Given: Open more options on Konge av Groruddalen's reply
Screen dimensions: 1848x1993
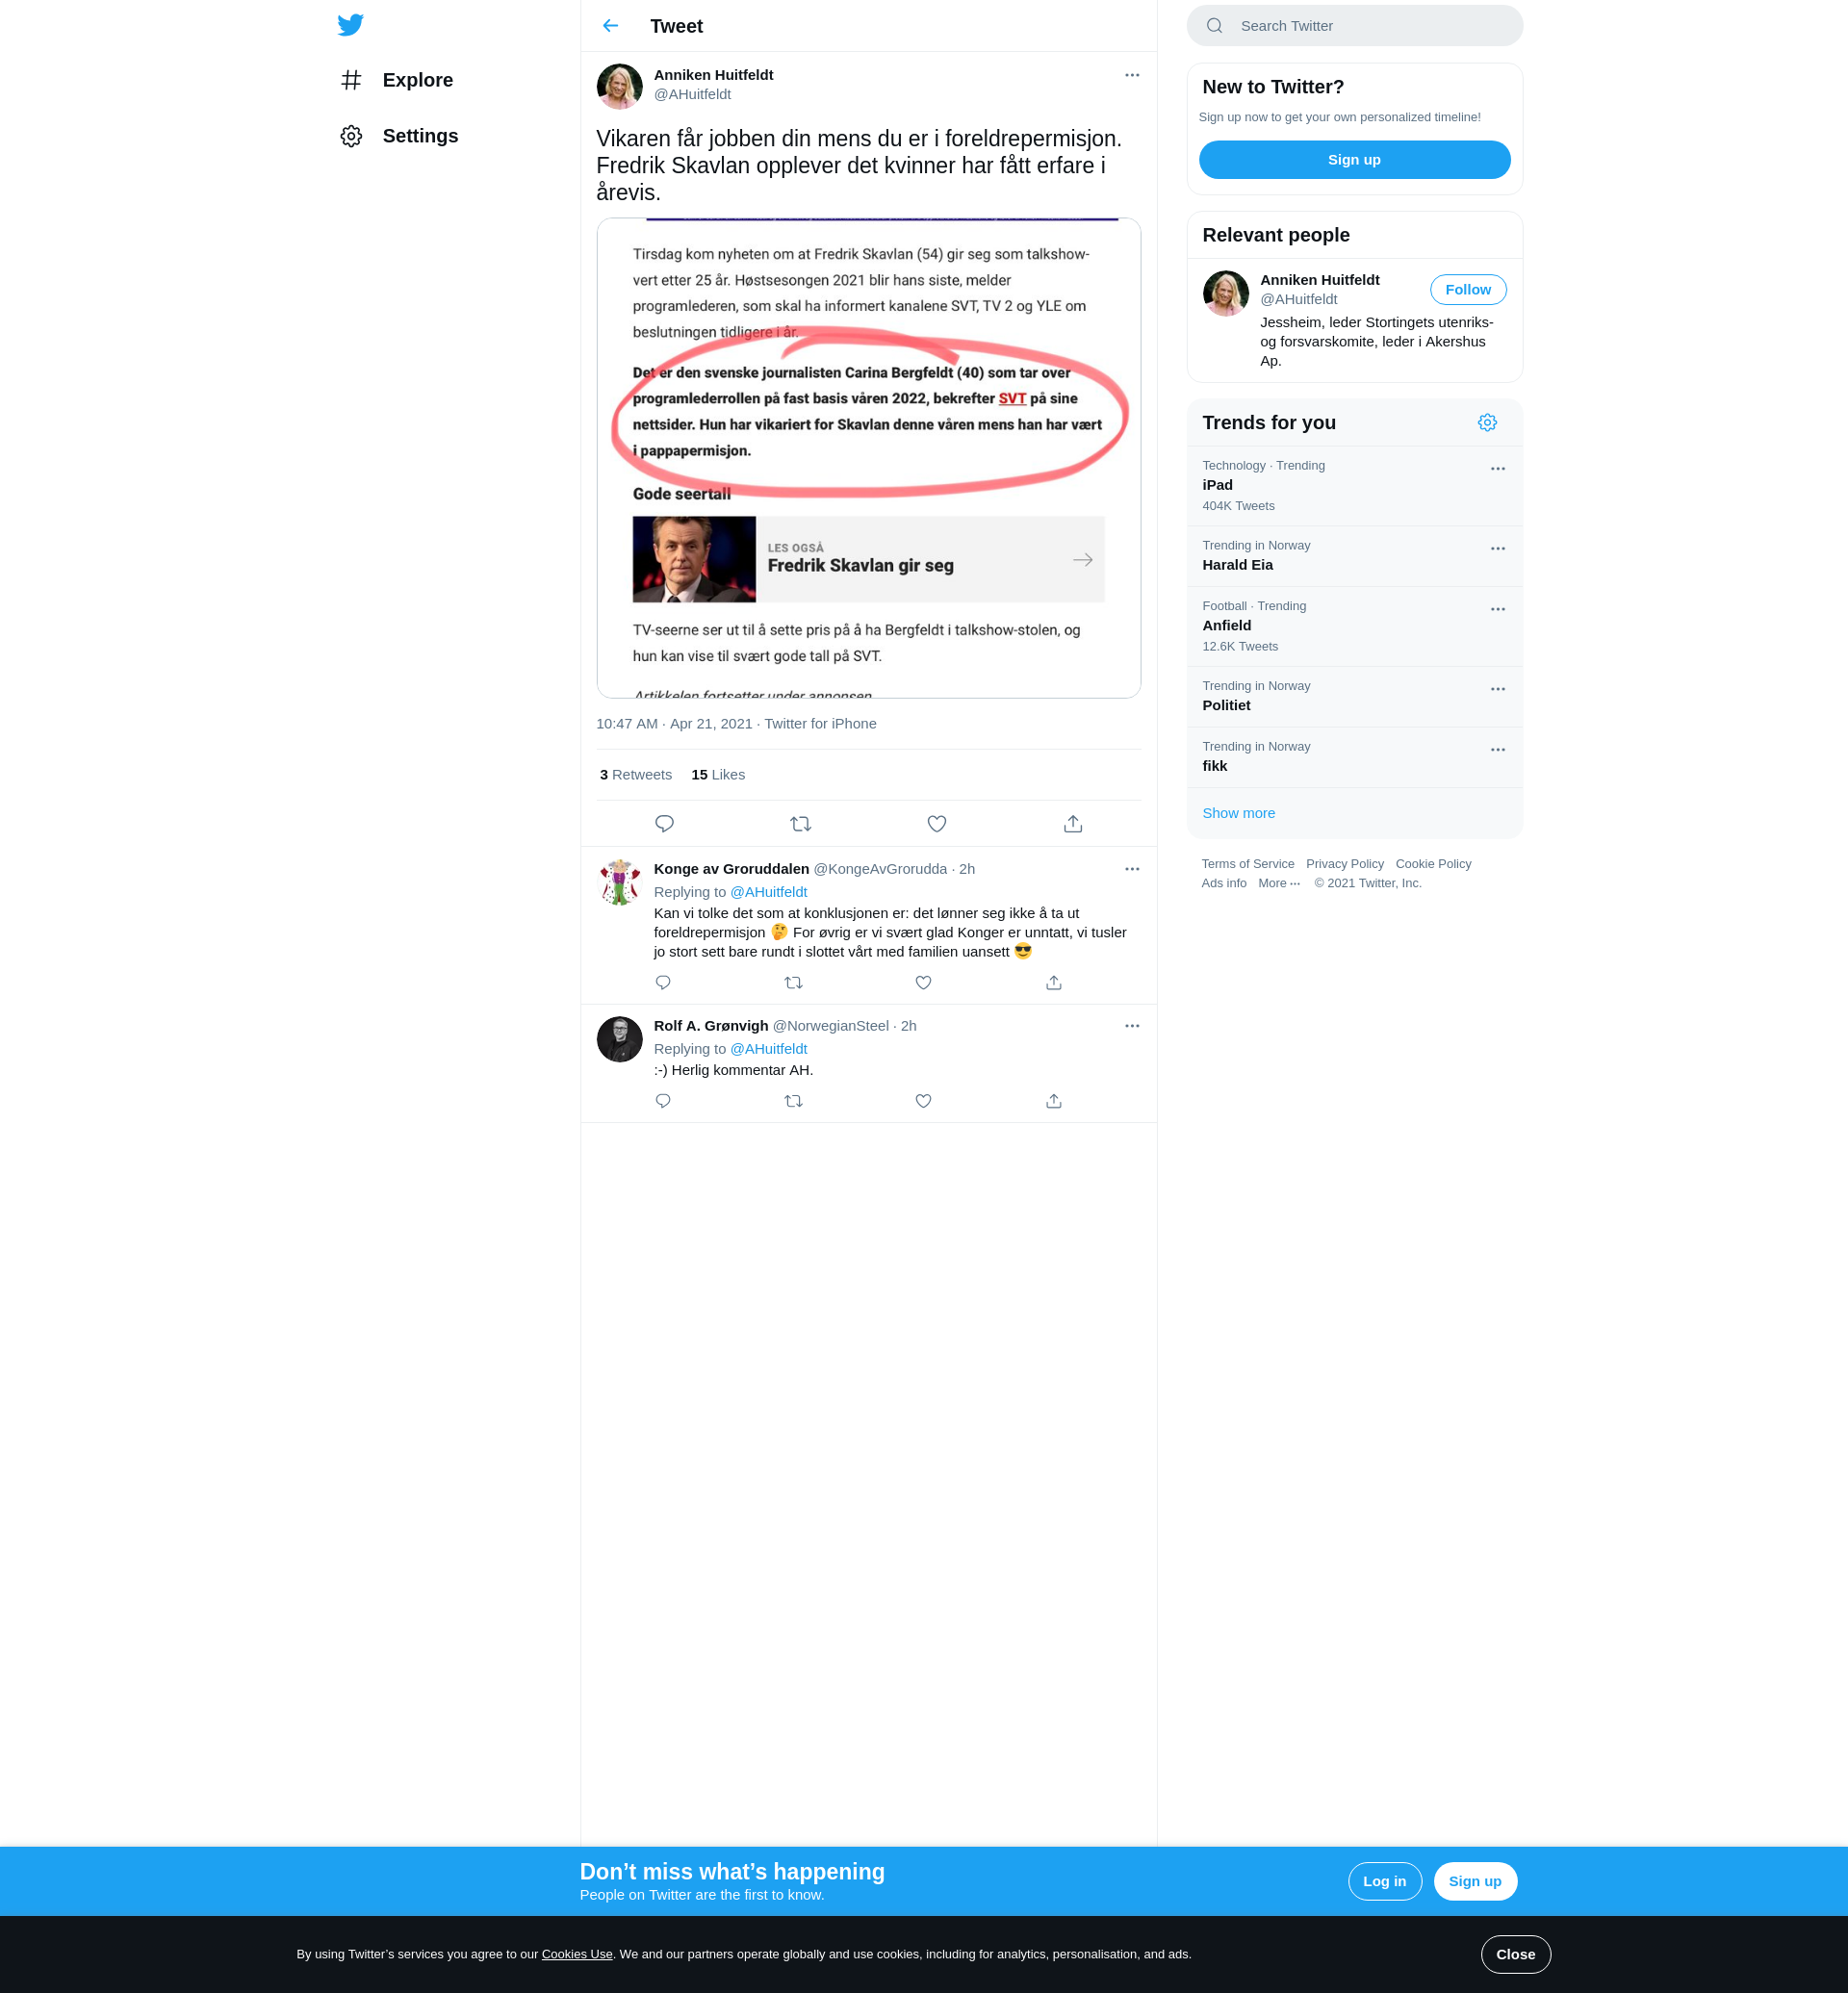Looking at the screenshot, I should click(1131, 869).
